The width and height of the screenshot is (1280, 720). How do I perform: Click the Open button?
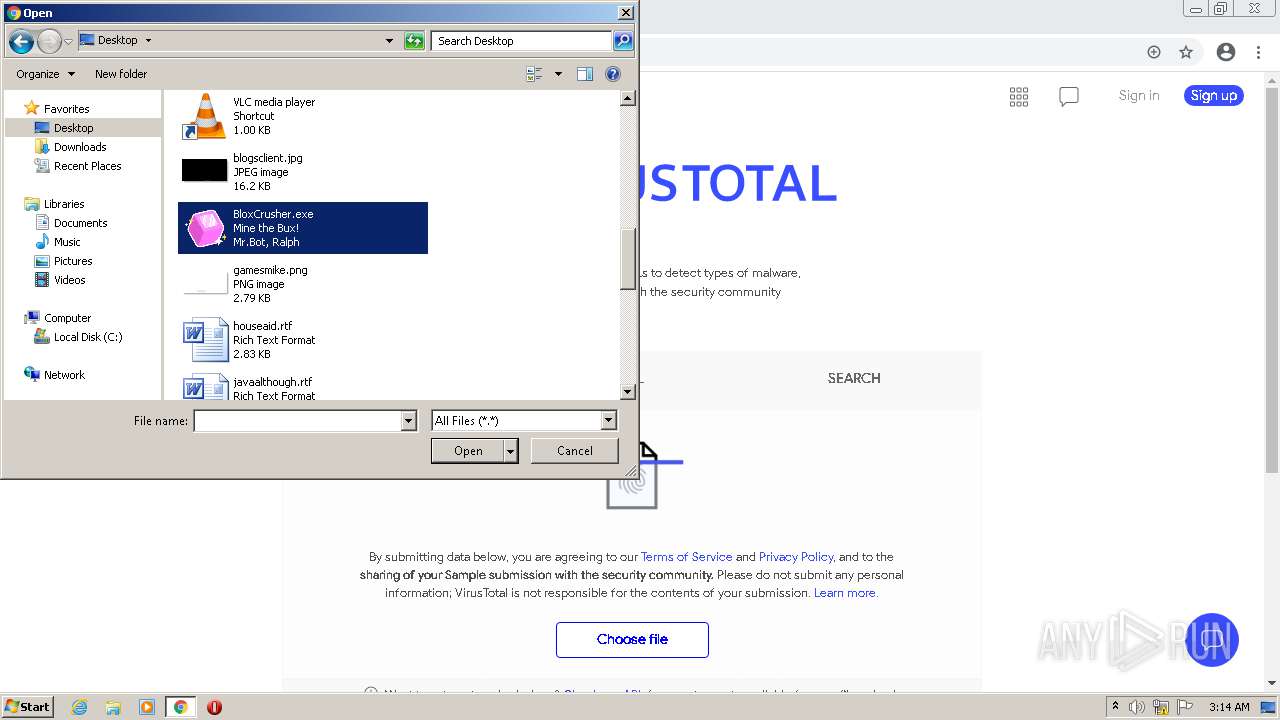(468, 451)
